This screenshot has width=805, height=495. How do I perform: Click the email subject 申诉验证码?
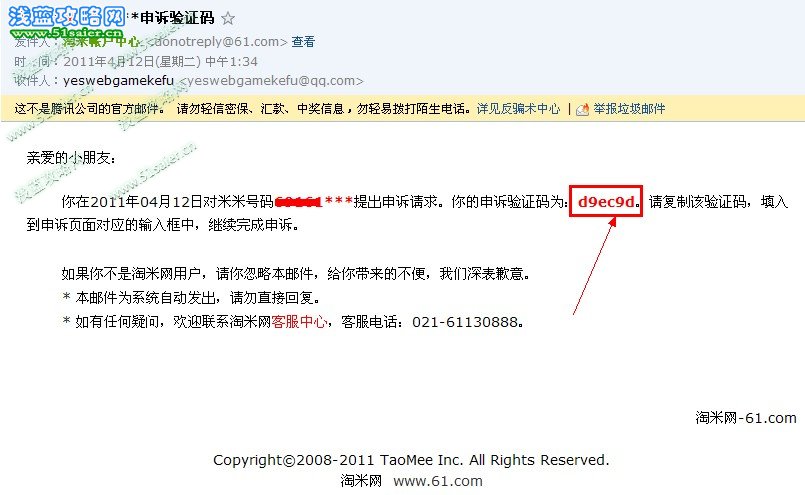[177, 18]
